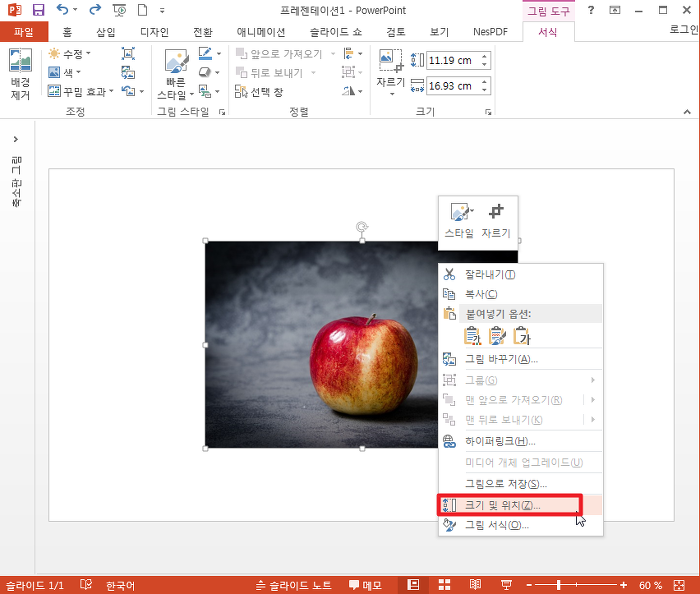Open Picture Border dropdown

tap(209, 54)
